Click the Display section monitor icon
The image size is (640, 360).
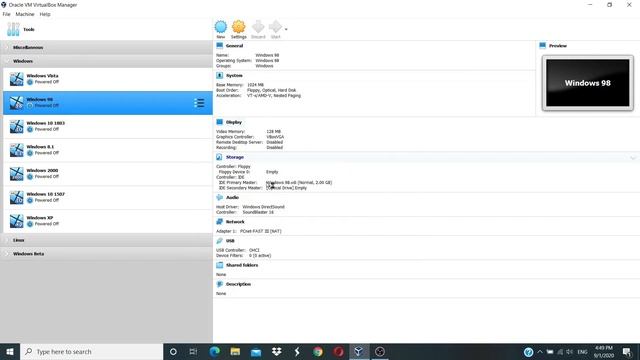(220, 122)
